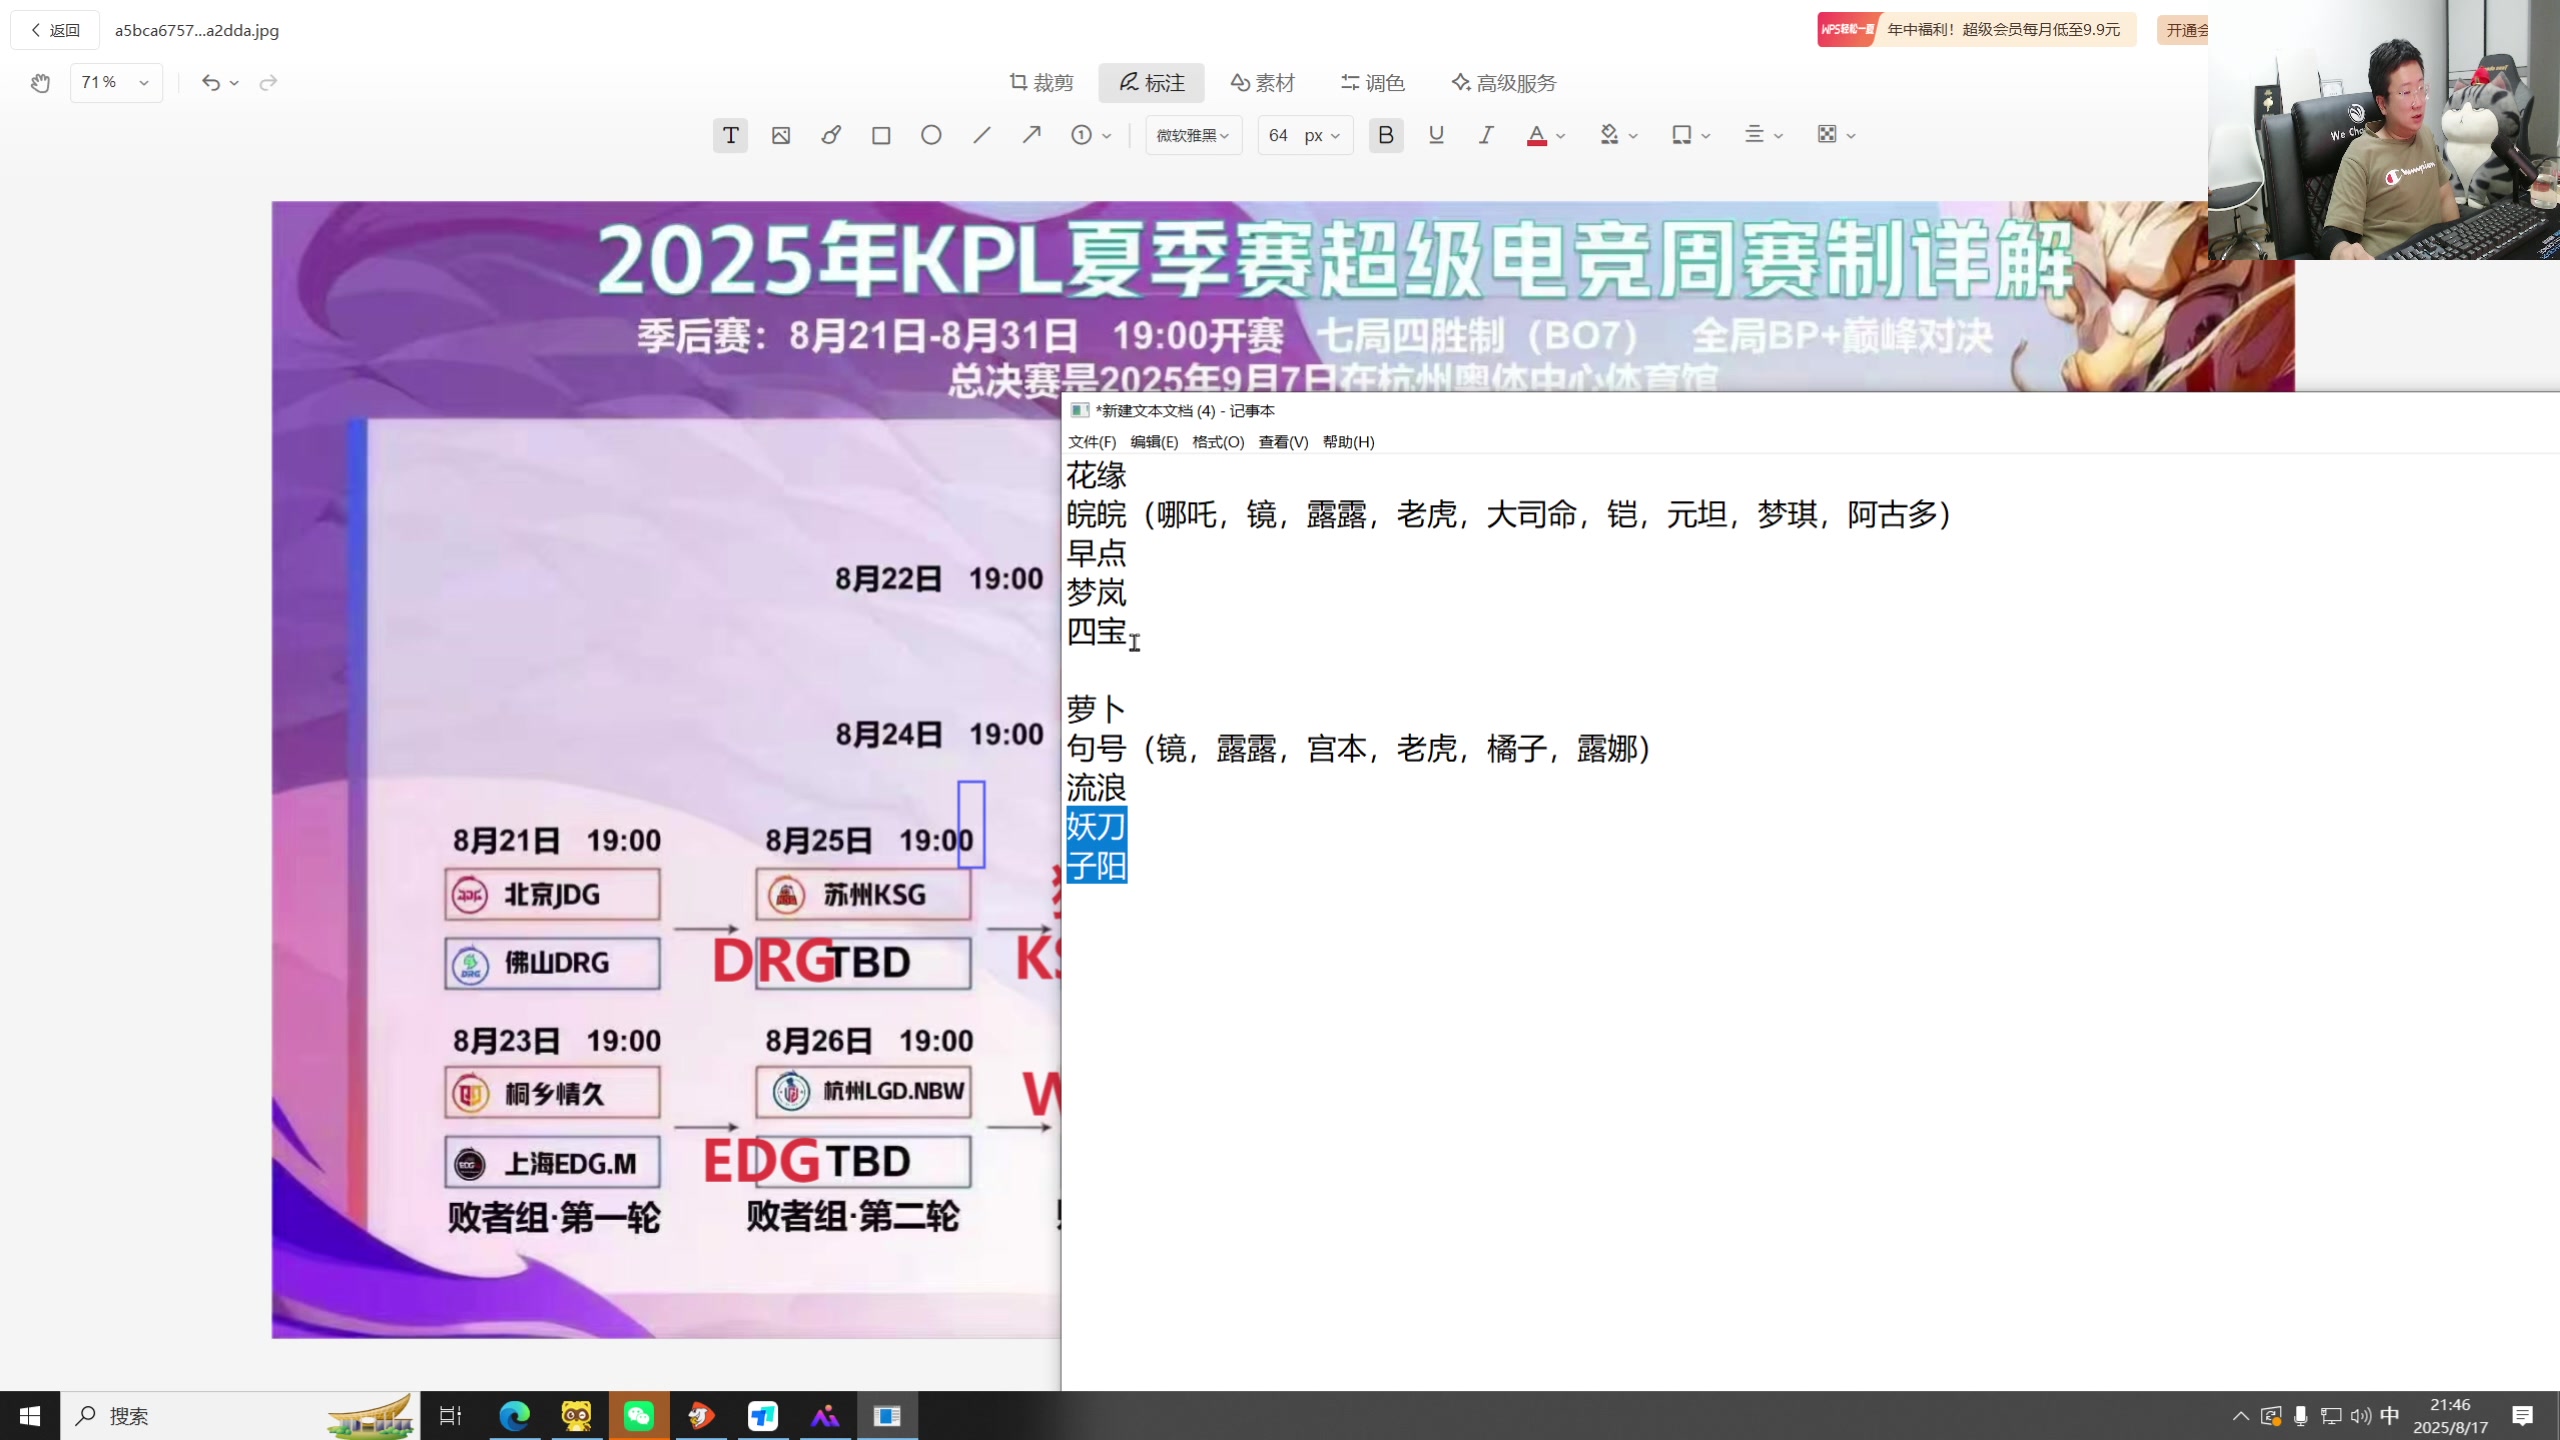Switch to the 素材 materials tab
This screenshot has height=1440, width=2560.
[1262, 83]
